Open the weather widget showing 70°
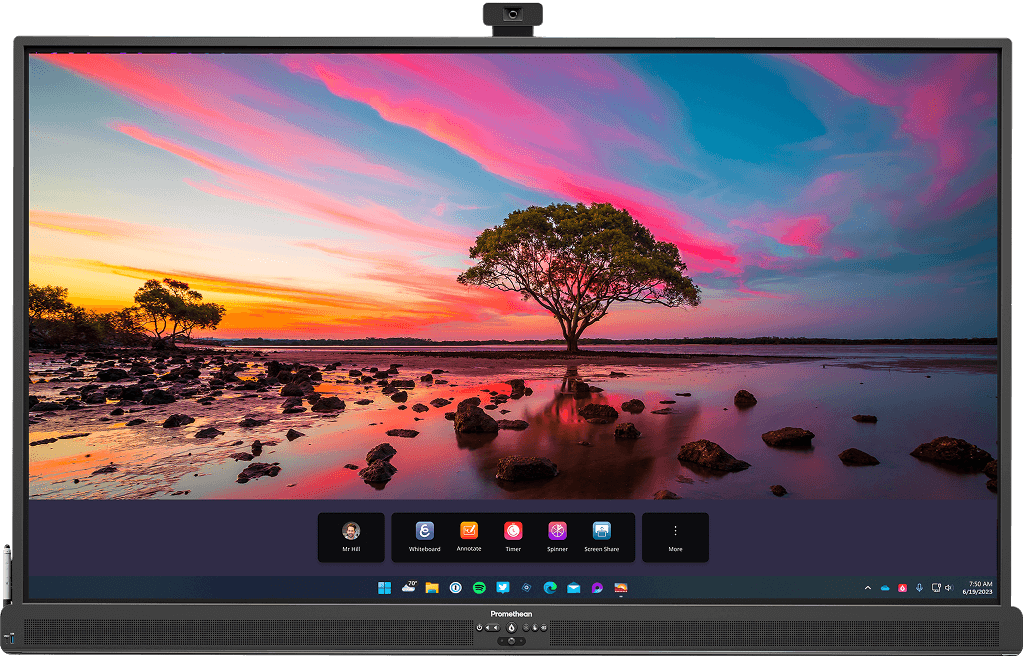 tap(409, 587)
